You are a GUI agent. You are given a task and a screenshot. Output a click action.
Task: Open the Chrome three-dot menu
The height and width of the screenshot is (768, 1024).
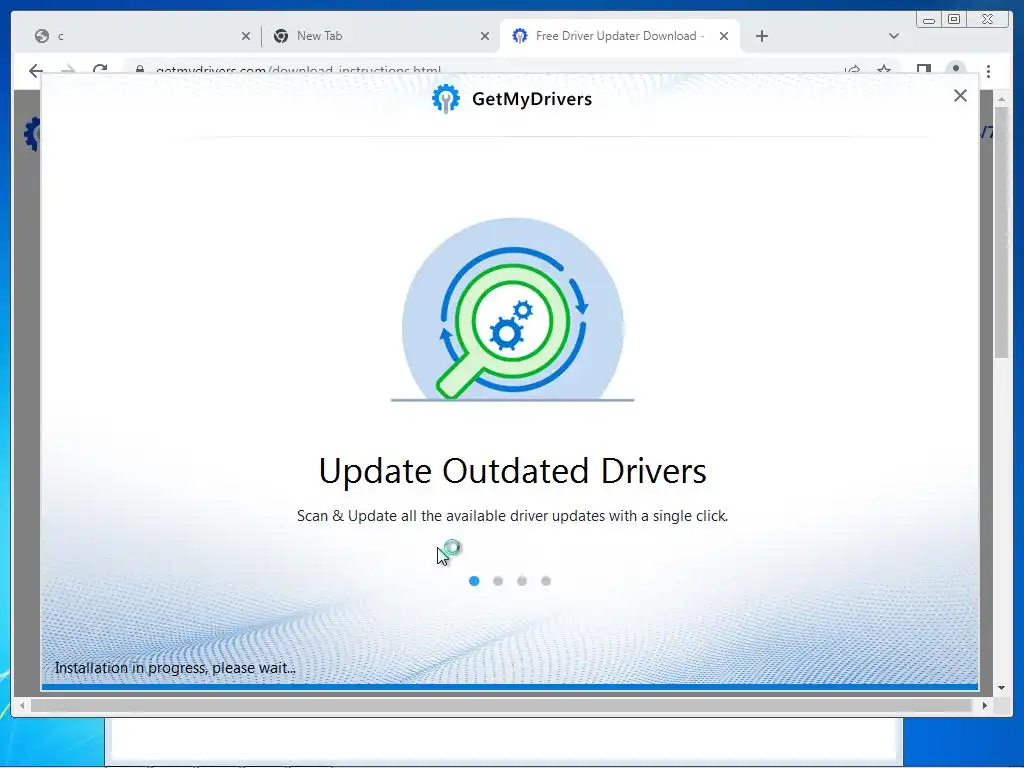point(988,69)
